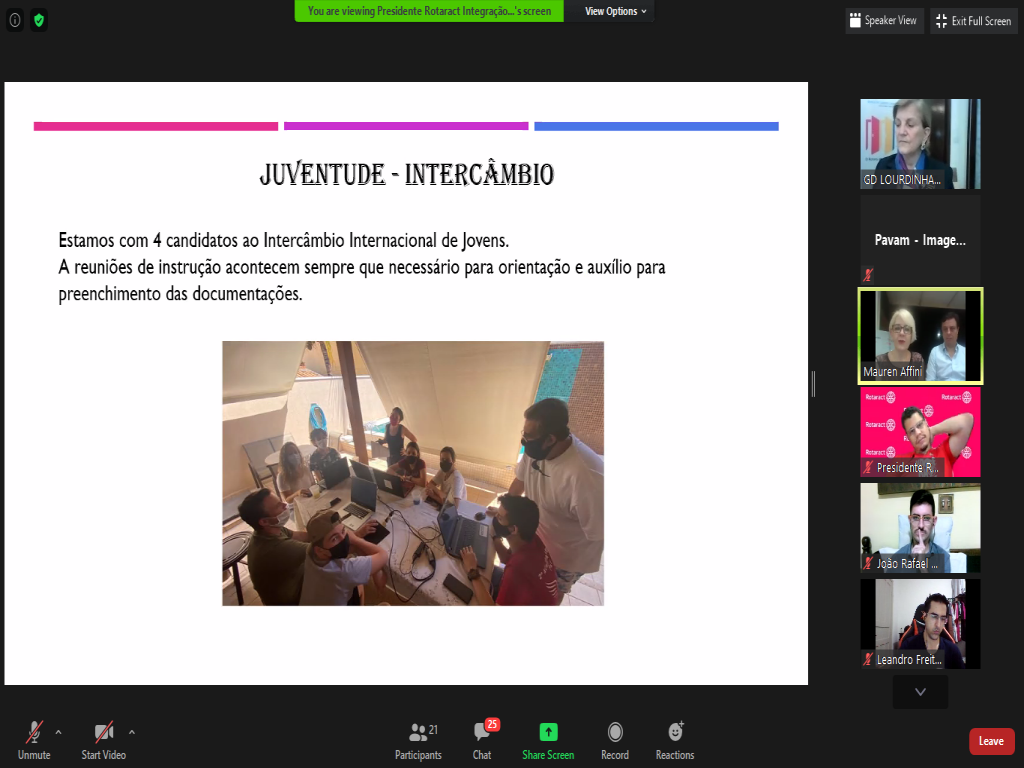Open video settings arrow beside Start Video
The height and width of the screenshot is (768, 1024).
tap(132, 732)
